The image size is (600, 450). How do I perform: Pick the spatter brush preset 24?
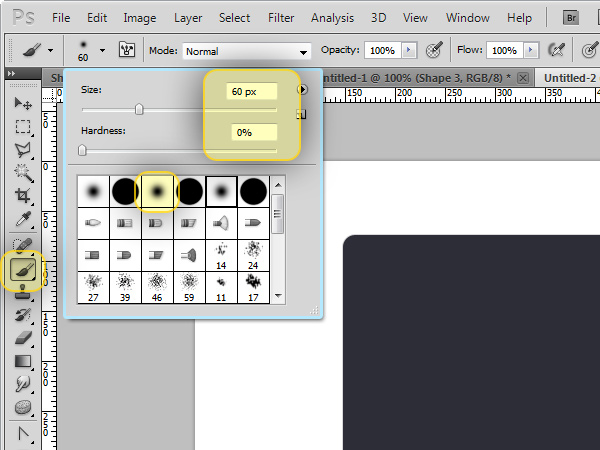pos(253,255)
